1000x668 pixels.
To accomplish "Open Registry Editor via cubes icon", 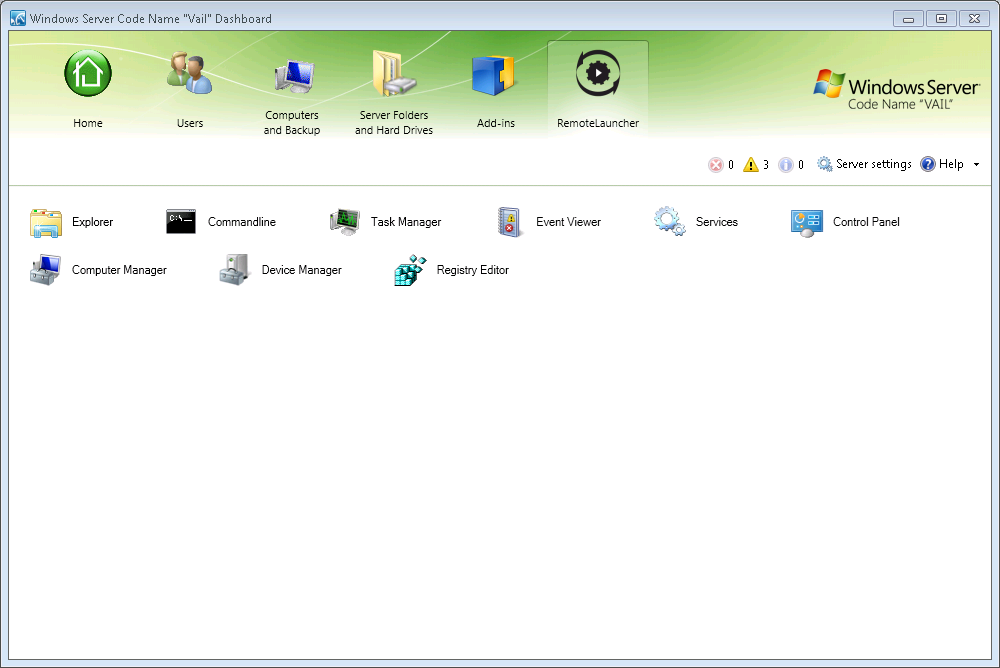I will tap(410, 271).
